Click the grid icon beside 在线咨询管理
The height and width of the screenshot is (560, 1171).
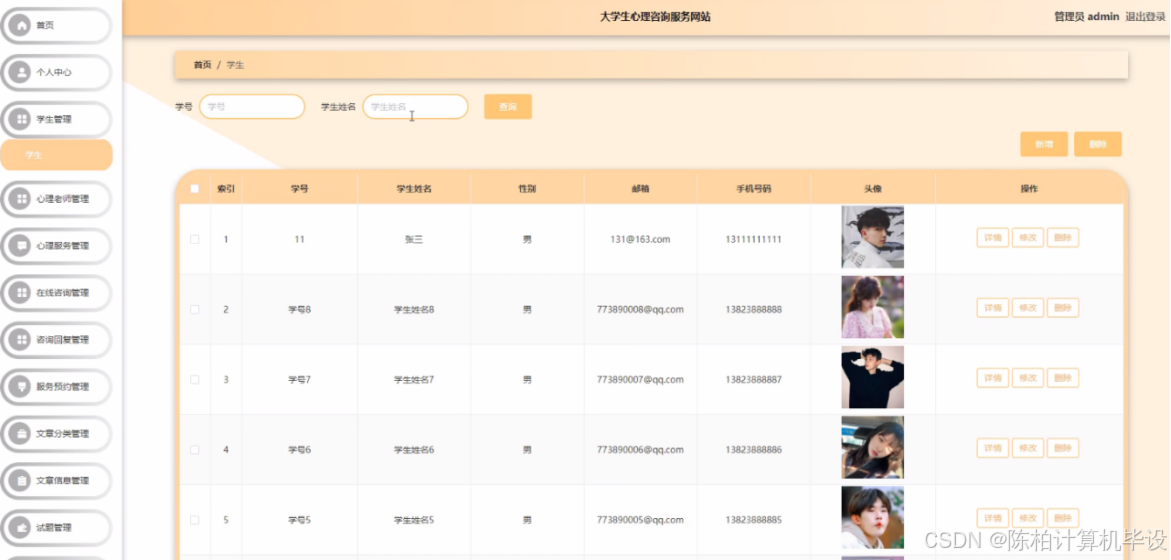[21, 293]
